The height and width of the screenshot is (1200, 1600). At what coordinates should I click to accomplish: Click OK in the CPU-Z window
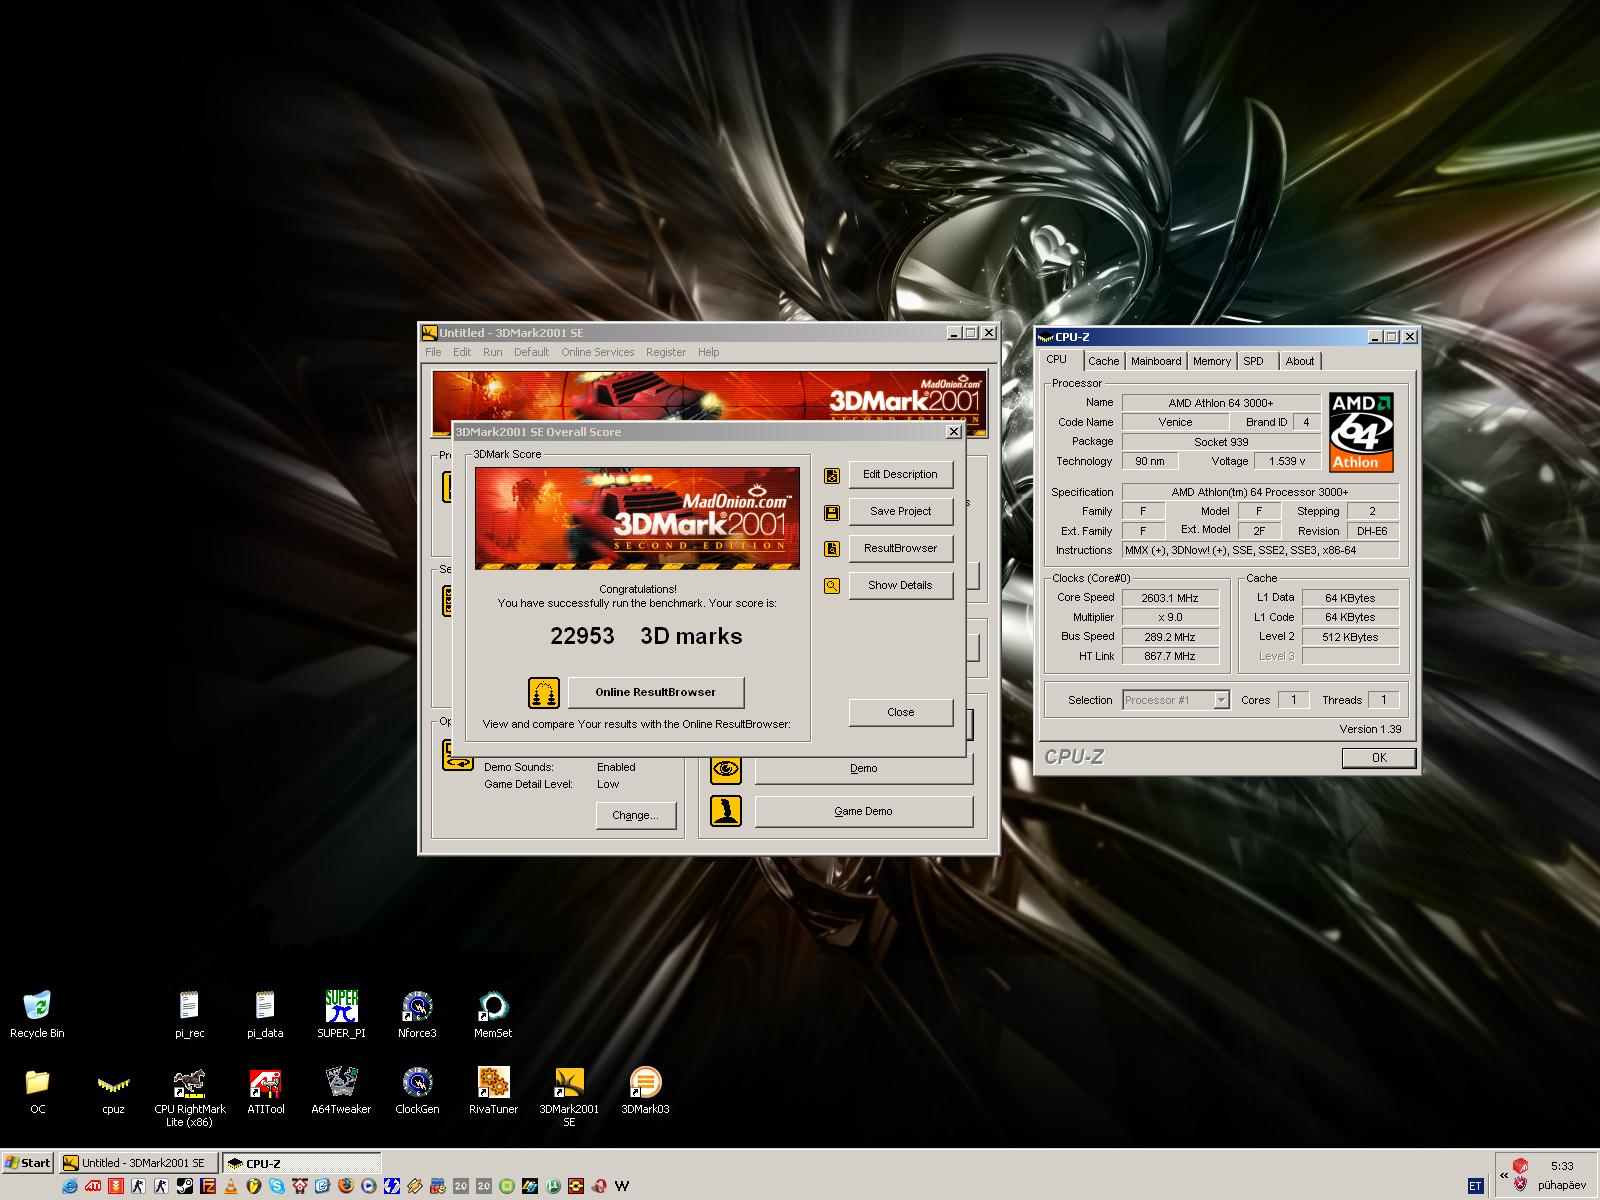click(1379, 758)
